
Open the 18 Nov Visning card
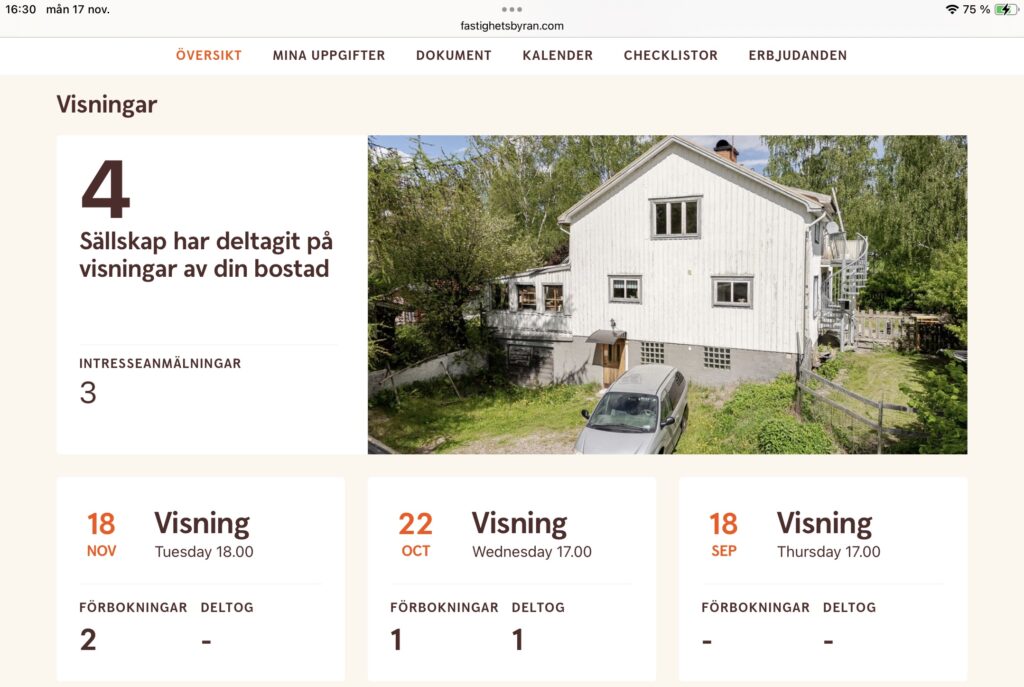pos(200,579)
